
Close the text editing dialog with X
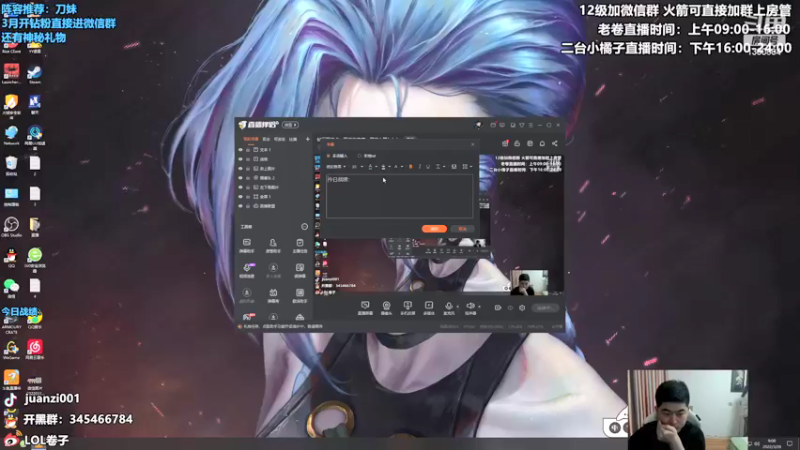point(472,144)
